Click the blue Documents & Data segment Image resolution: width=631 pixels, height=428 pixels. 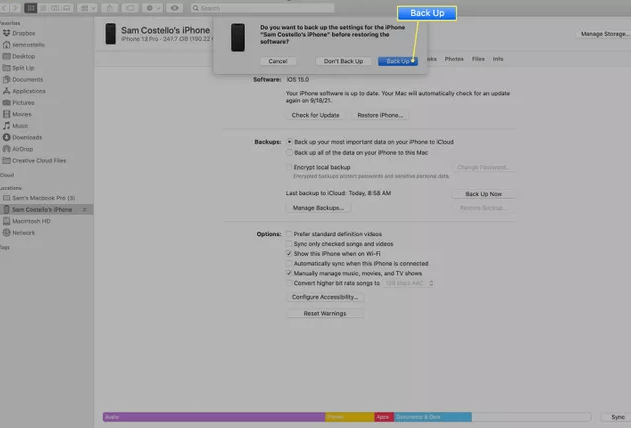click(433, 417)
